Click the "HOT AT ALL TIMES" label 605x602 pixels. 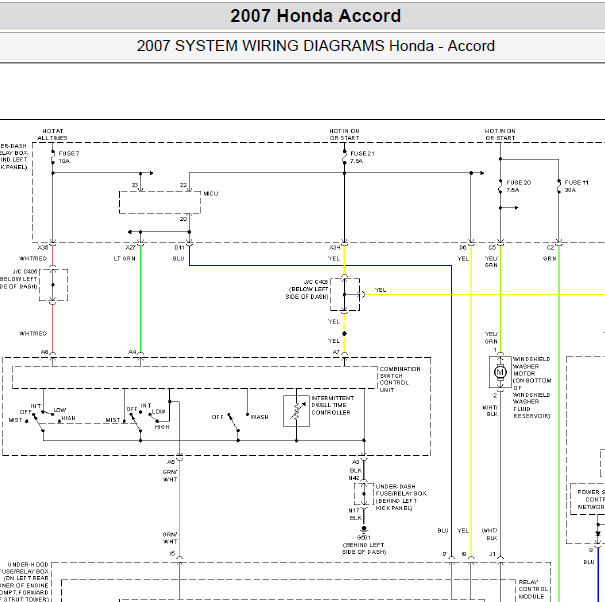pos(52,134)
